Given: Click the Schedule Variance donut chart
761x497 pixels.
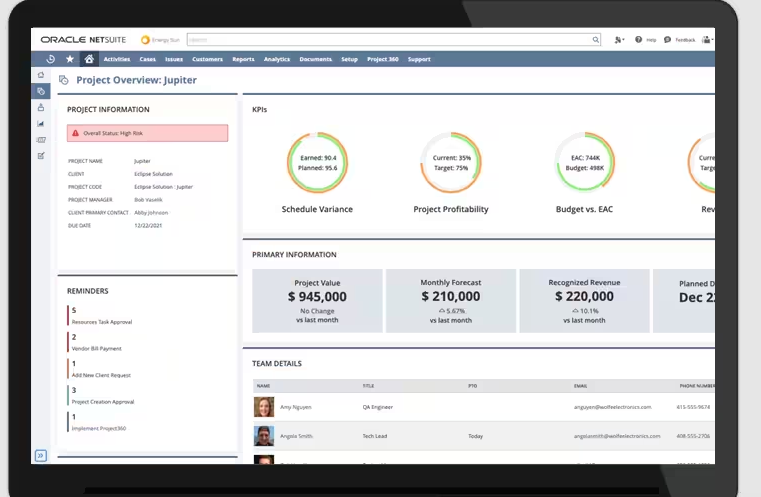Looking at the screenshot, I should click(317, 163).
